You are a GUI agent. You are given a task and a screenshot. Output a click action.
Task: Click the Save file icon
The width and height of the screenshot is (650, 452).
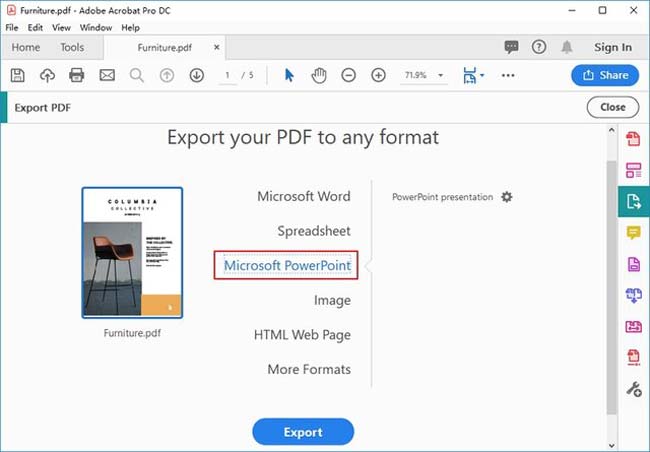[x=17, y=75]
